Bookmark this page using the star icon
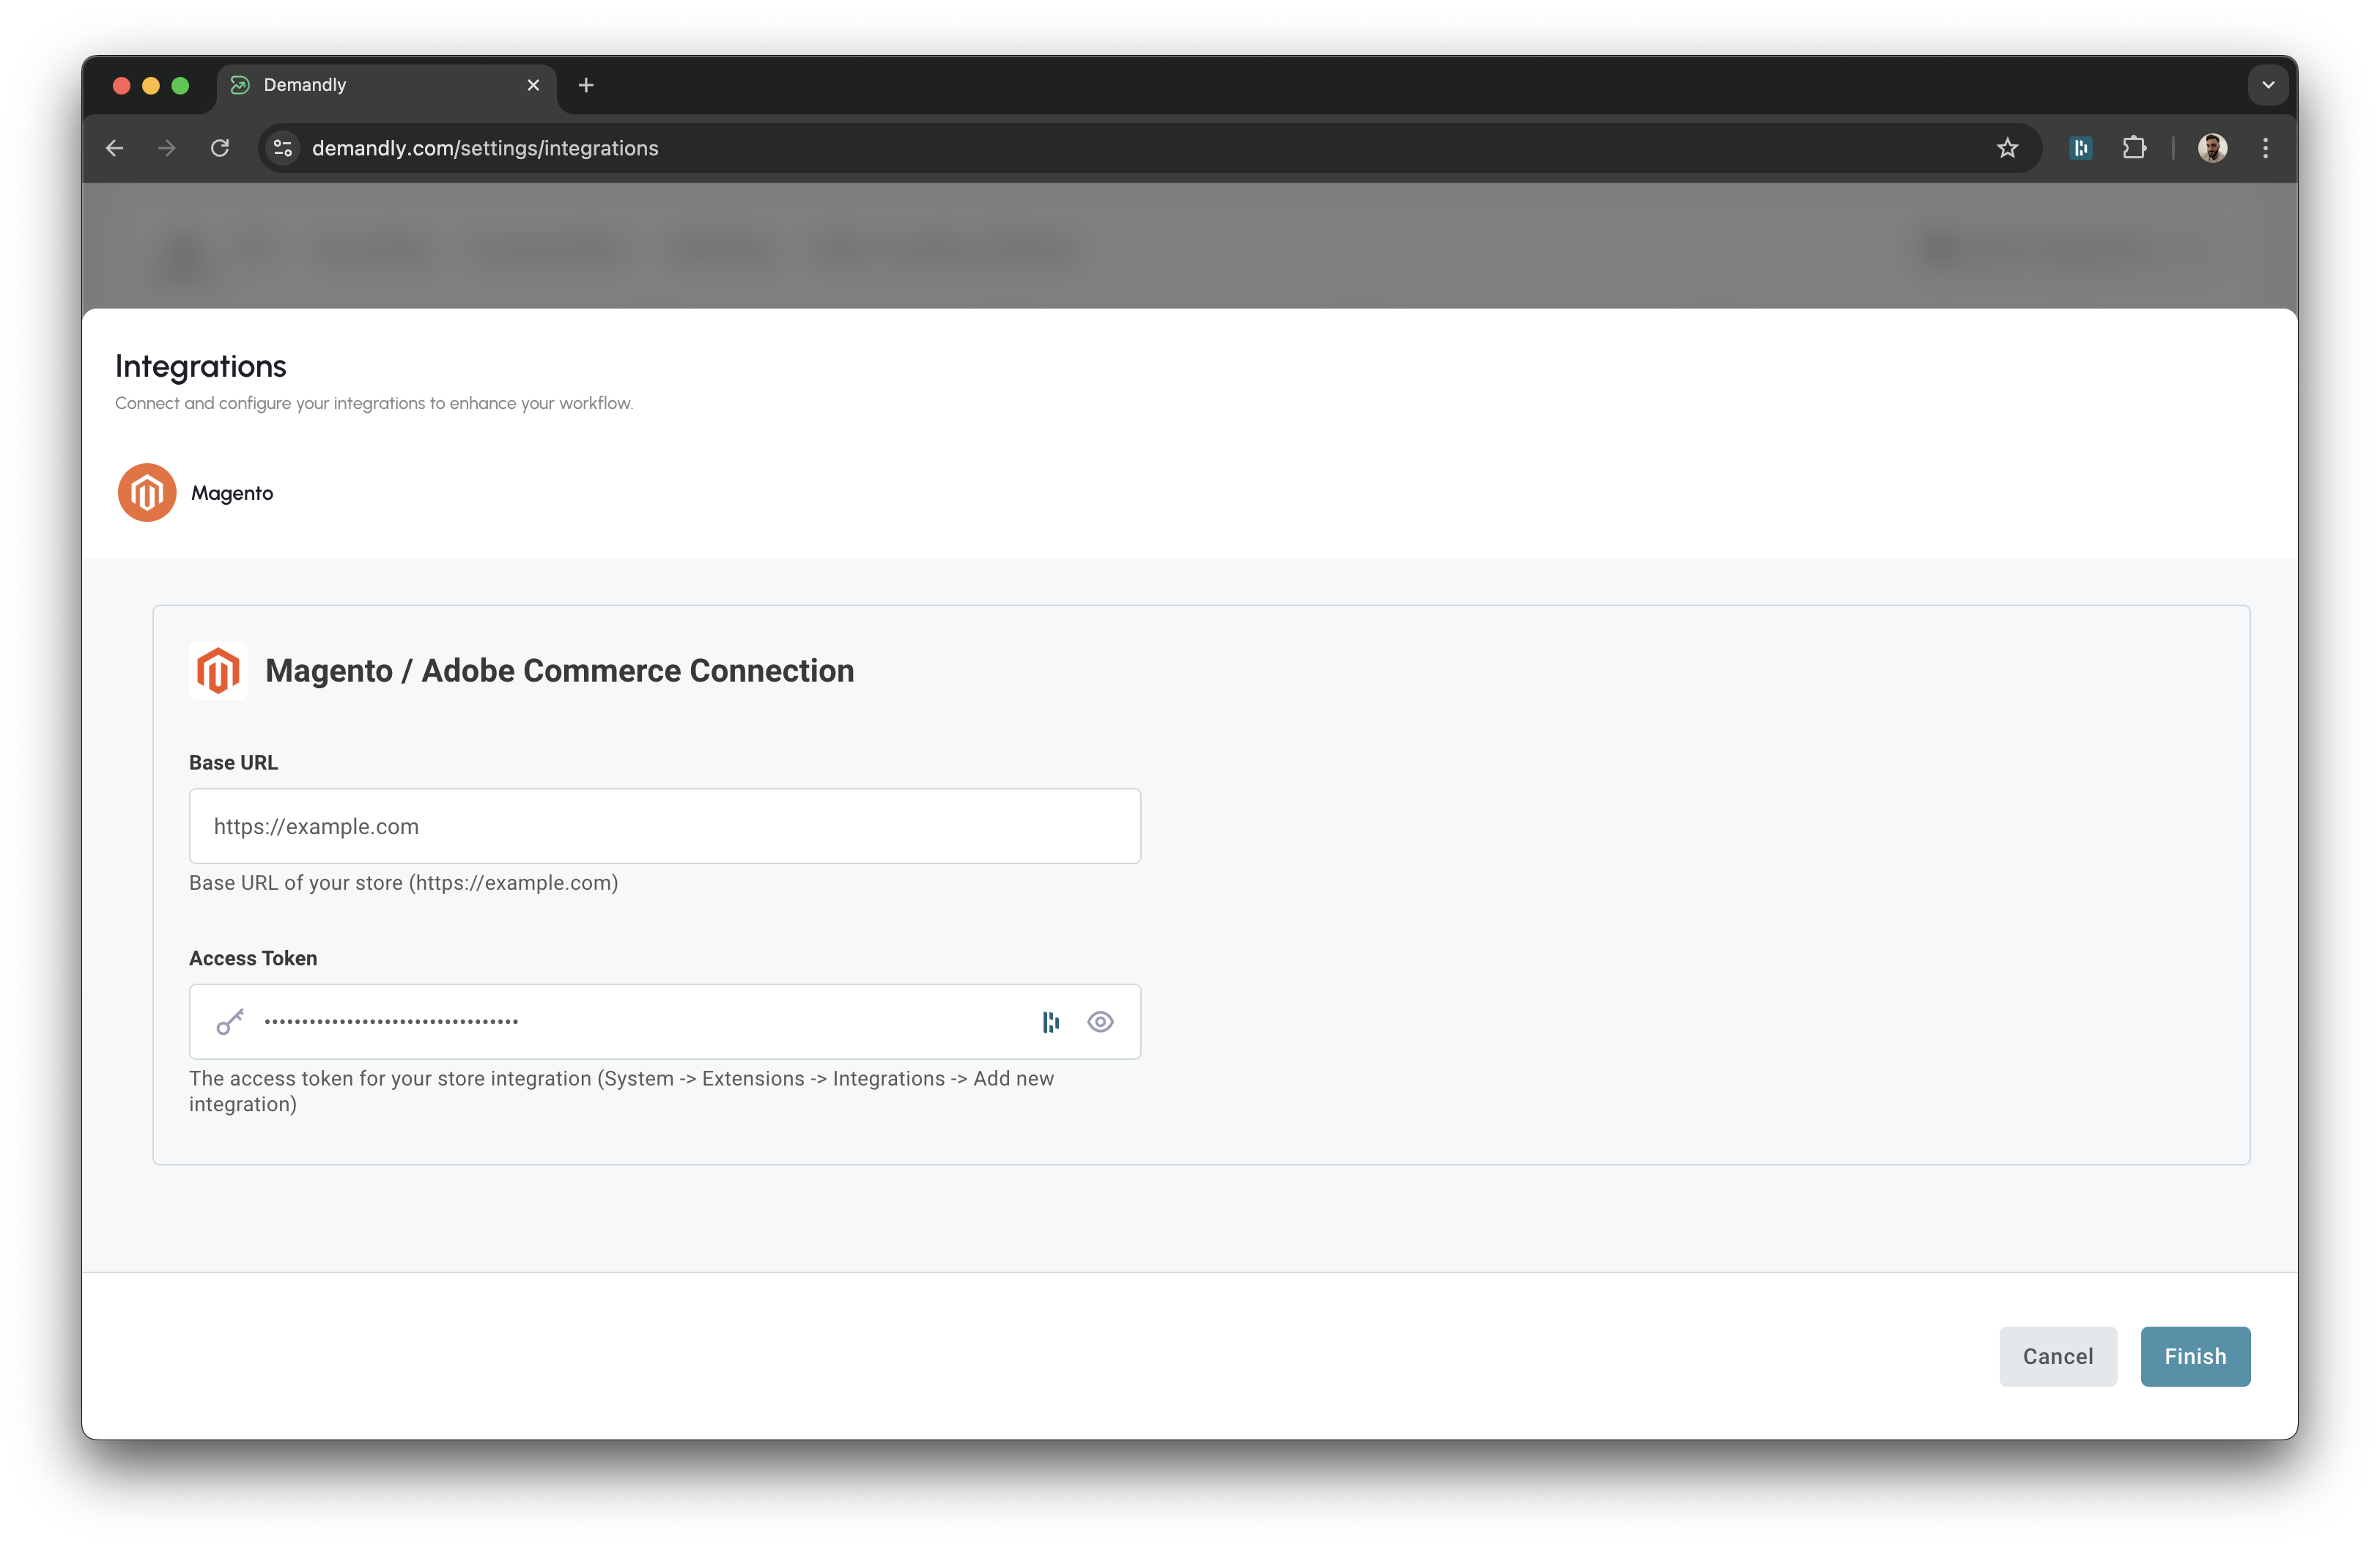Viewport: 2380px width, 1548px height. click(x=2008, y=147)
